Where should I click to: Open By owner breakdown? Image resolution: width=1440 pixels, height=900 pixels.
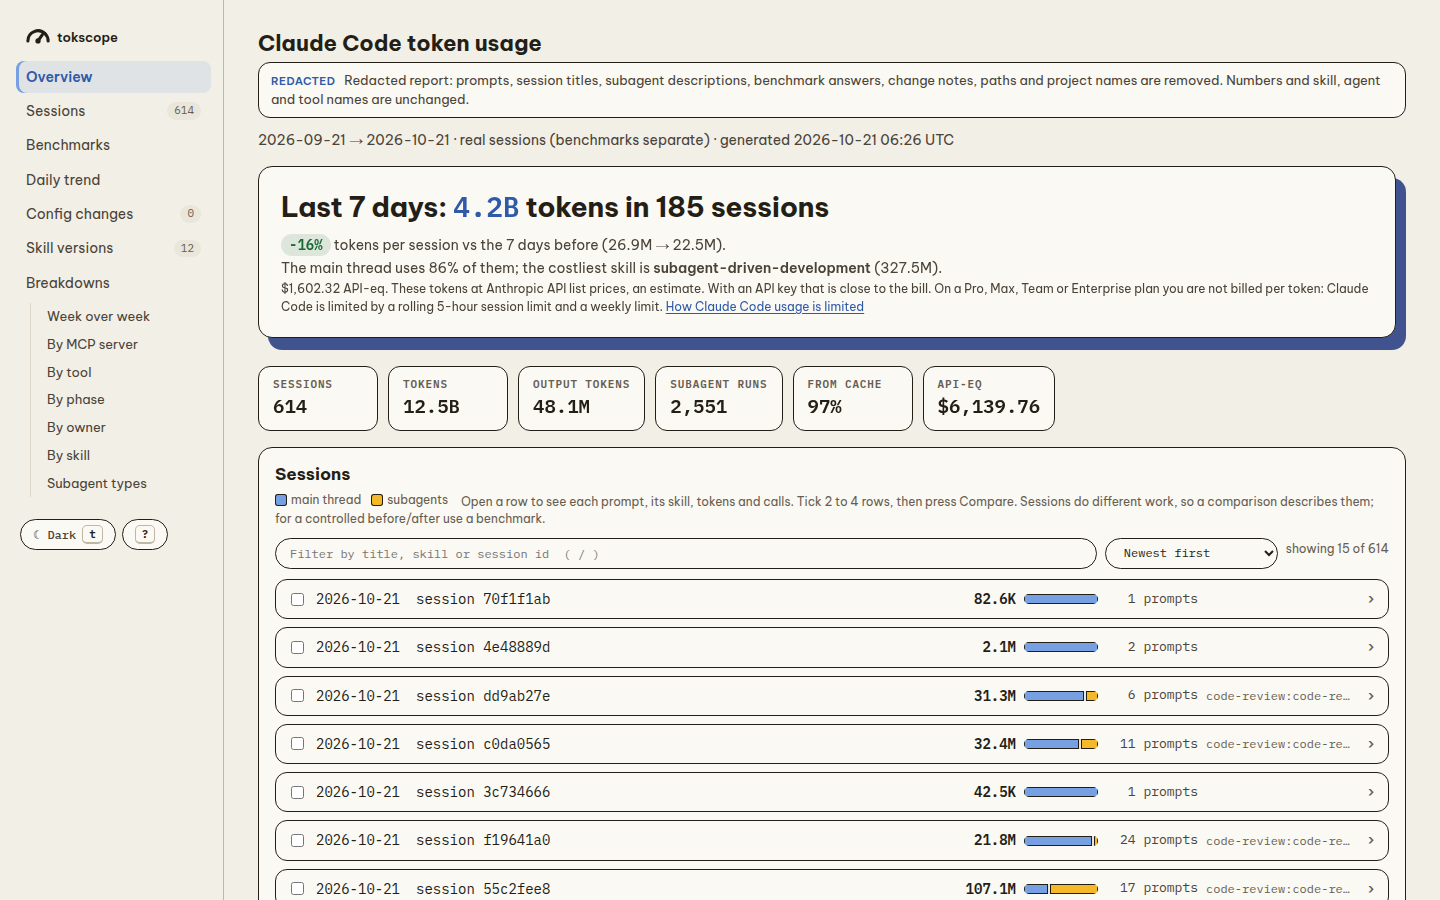click(76, 427)
